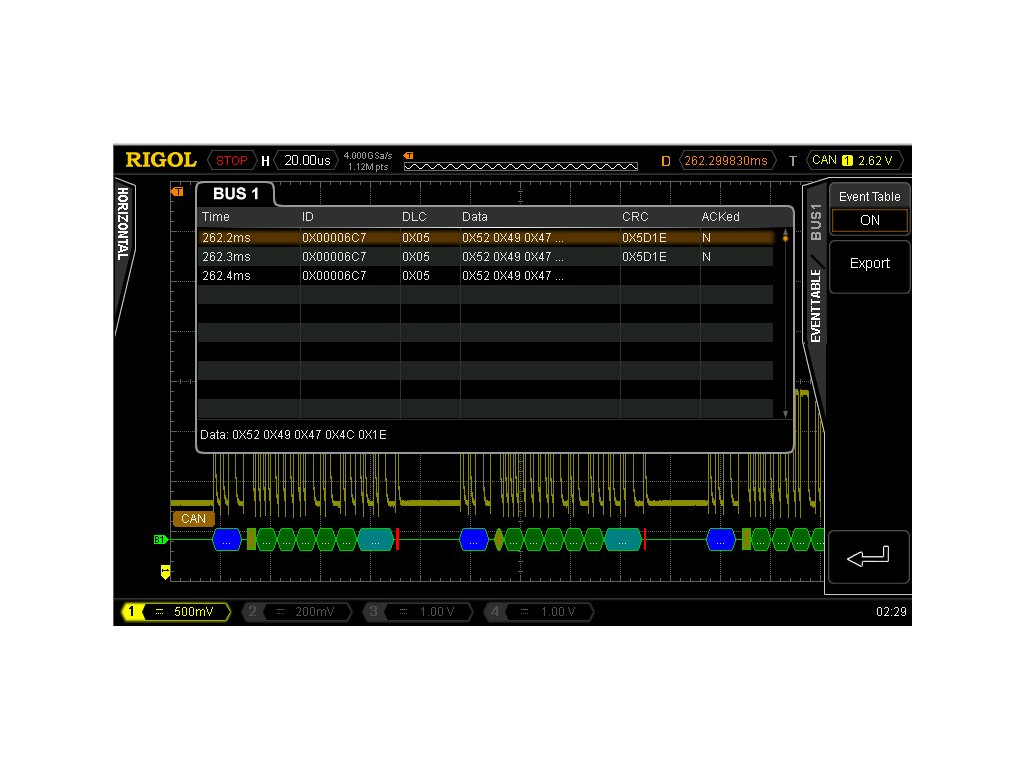Select channel 2 200mV indicator
The height and width of the screenshot is (768, 1024).
click(297, 612)
